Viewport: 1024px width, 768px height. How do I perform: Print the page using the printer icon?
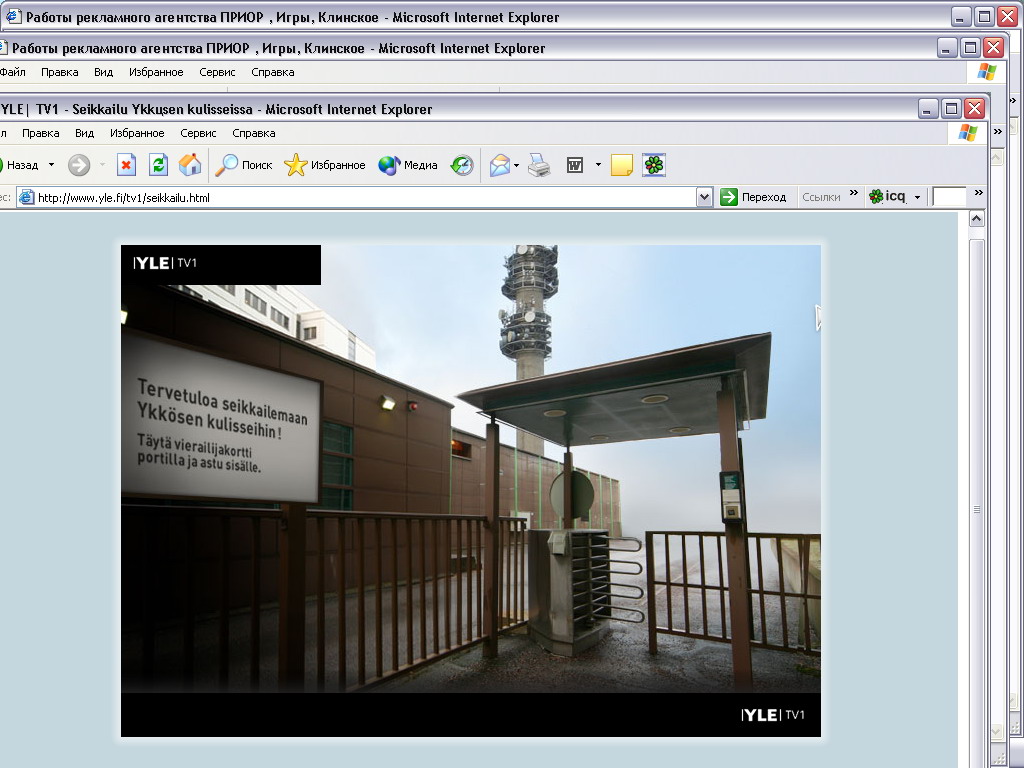click(539, 165)
